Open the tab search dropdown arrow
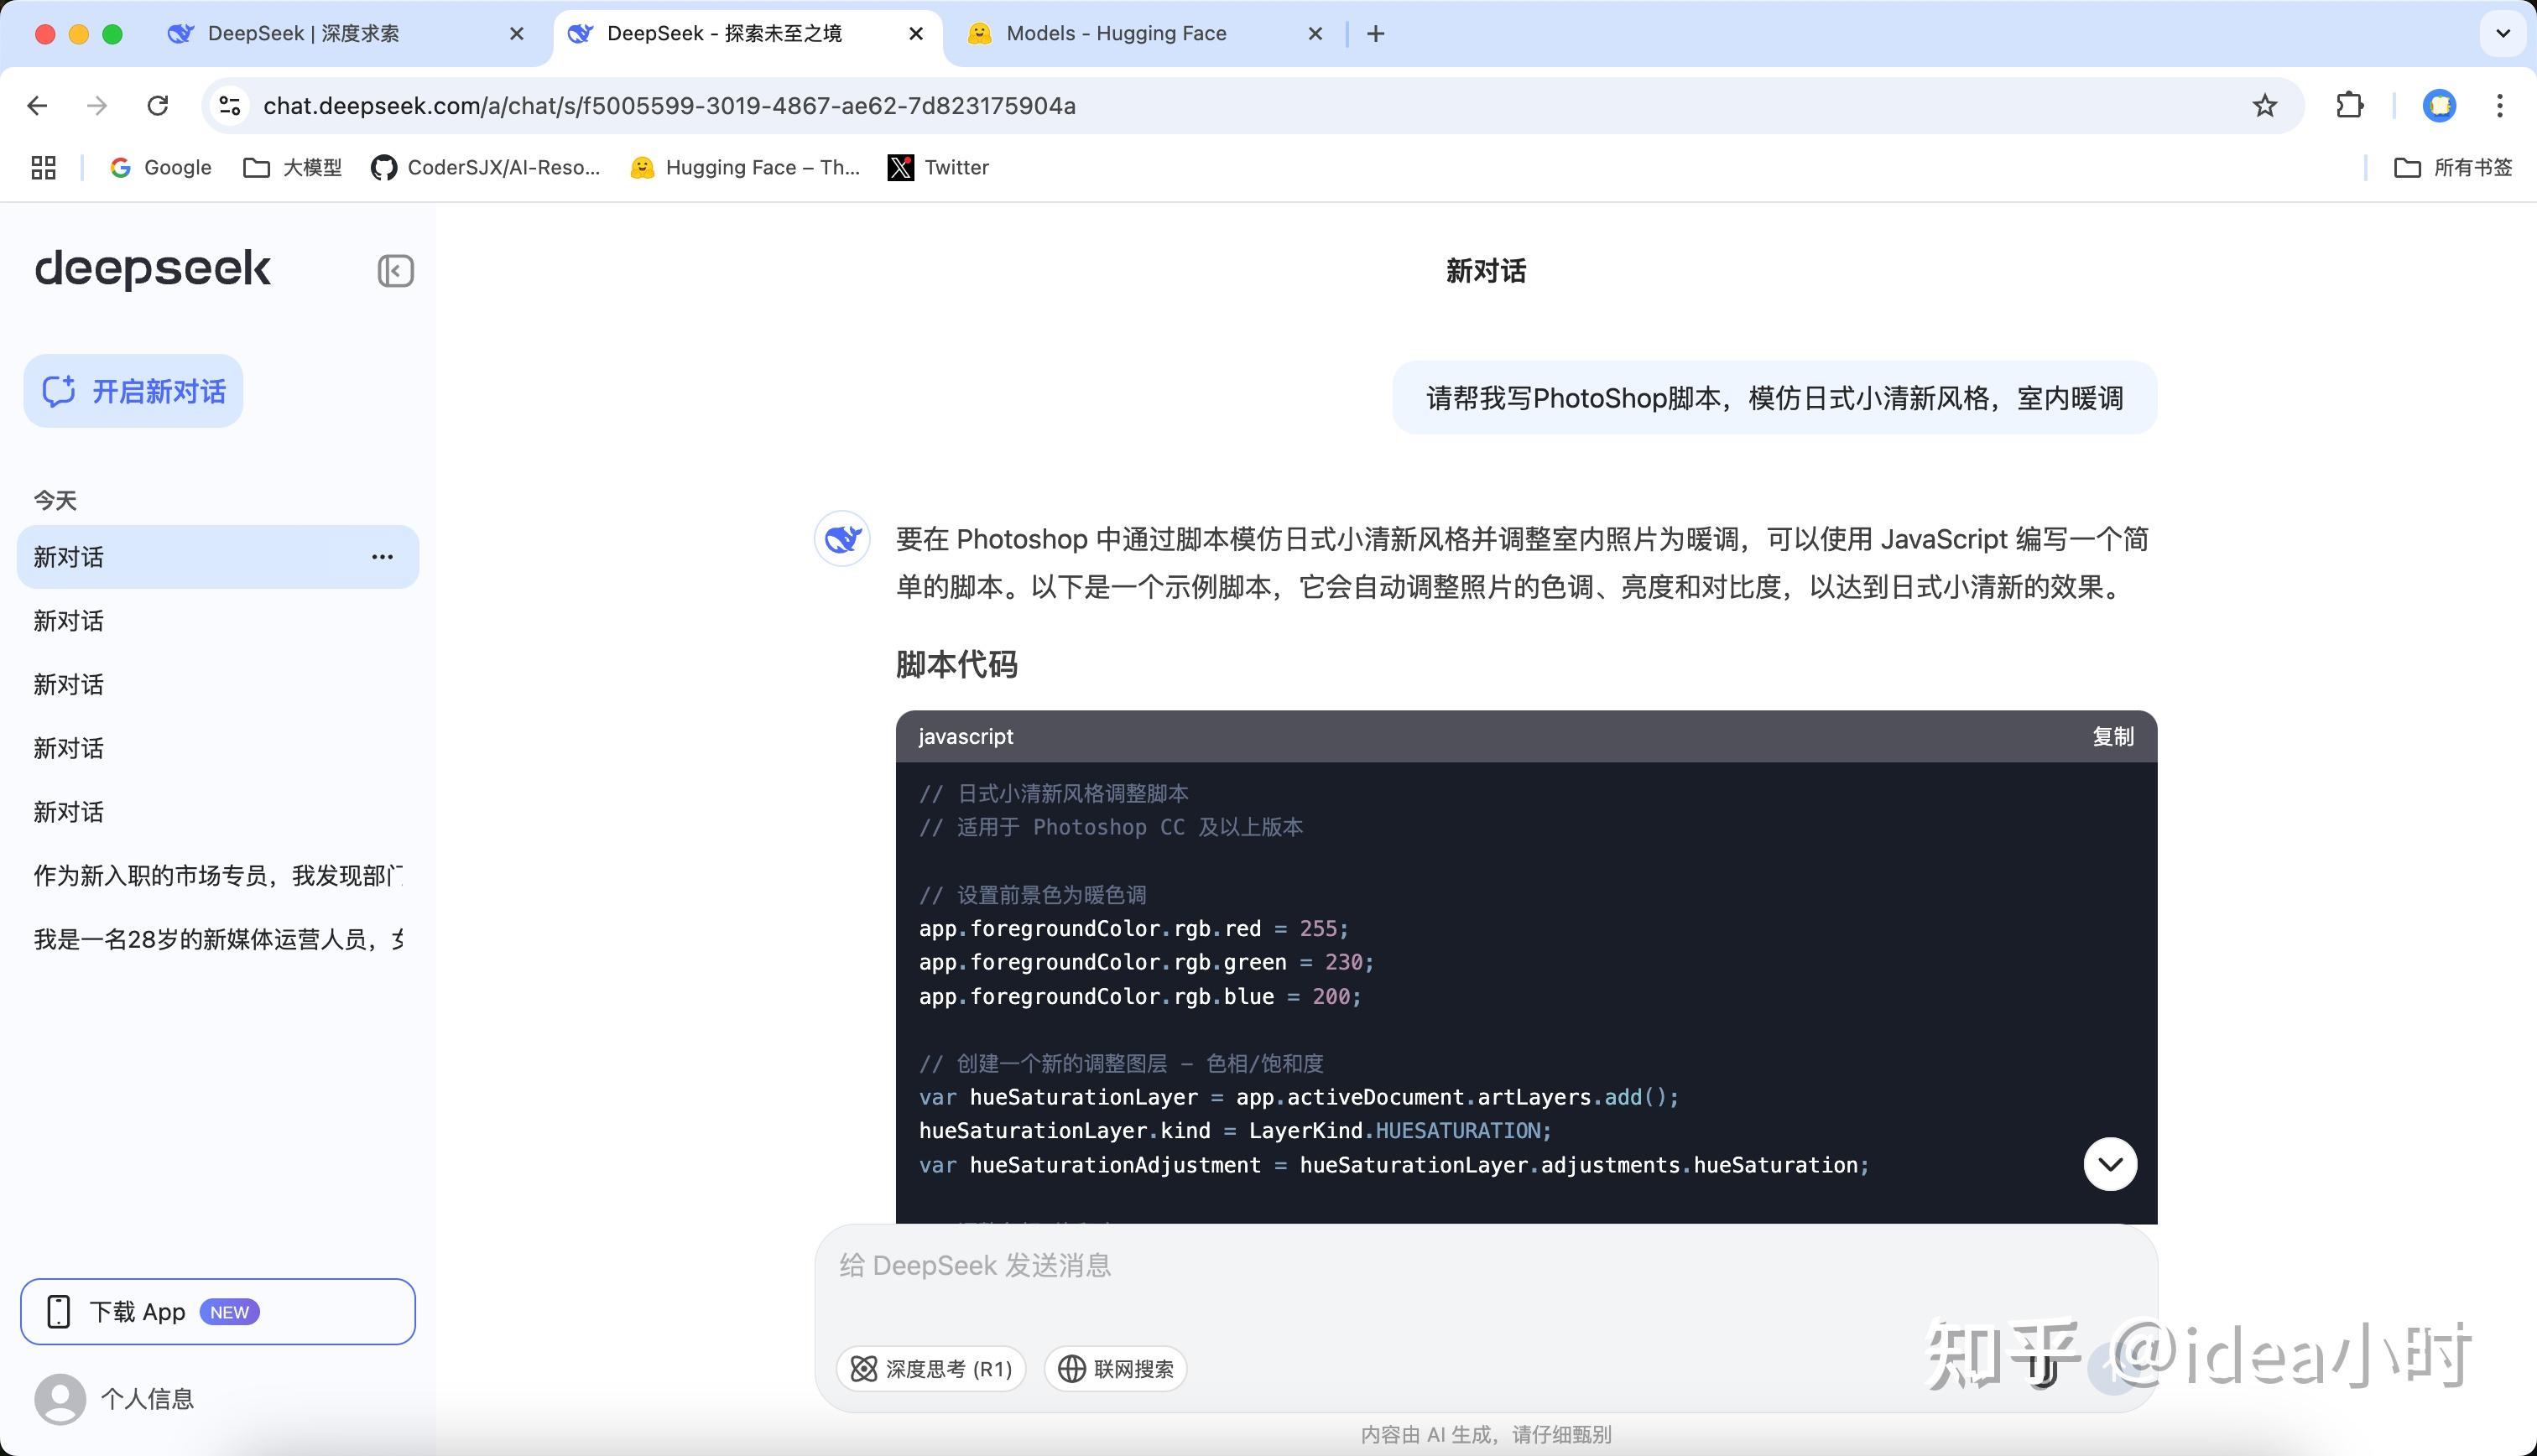Image resolution: width=2537 pixels, height=1456 pixels. (2503, 33)
